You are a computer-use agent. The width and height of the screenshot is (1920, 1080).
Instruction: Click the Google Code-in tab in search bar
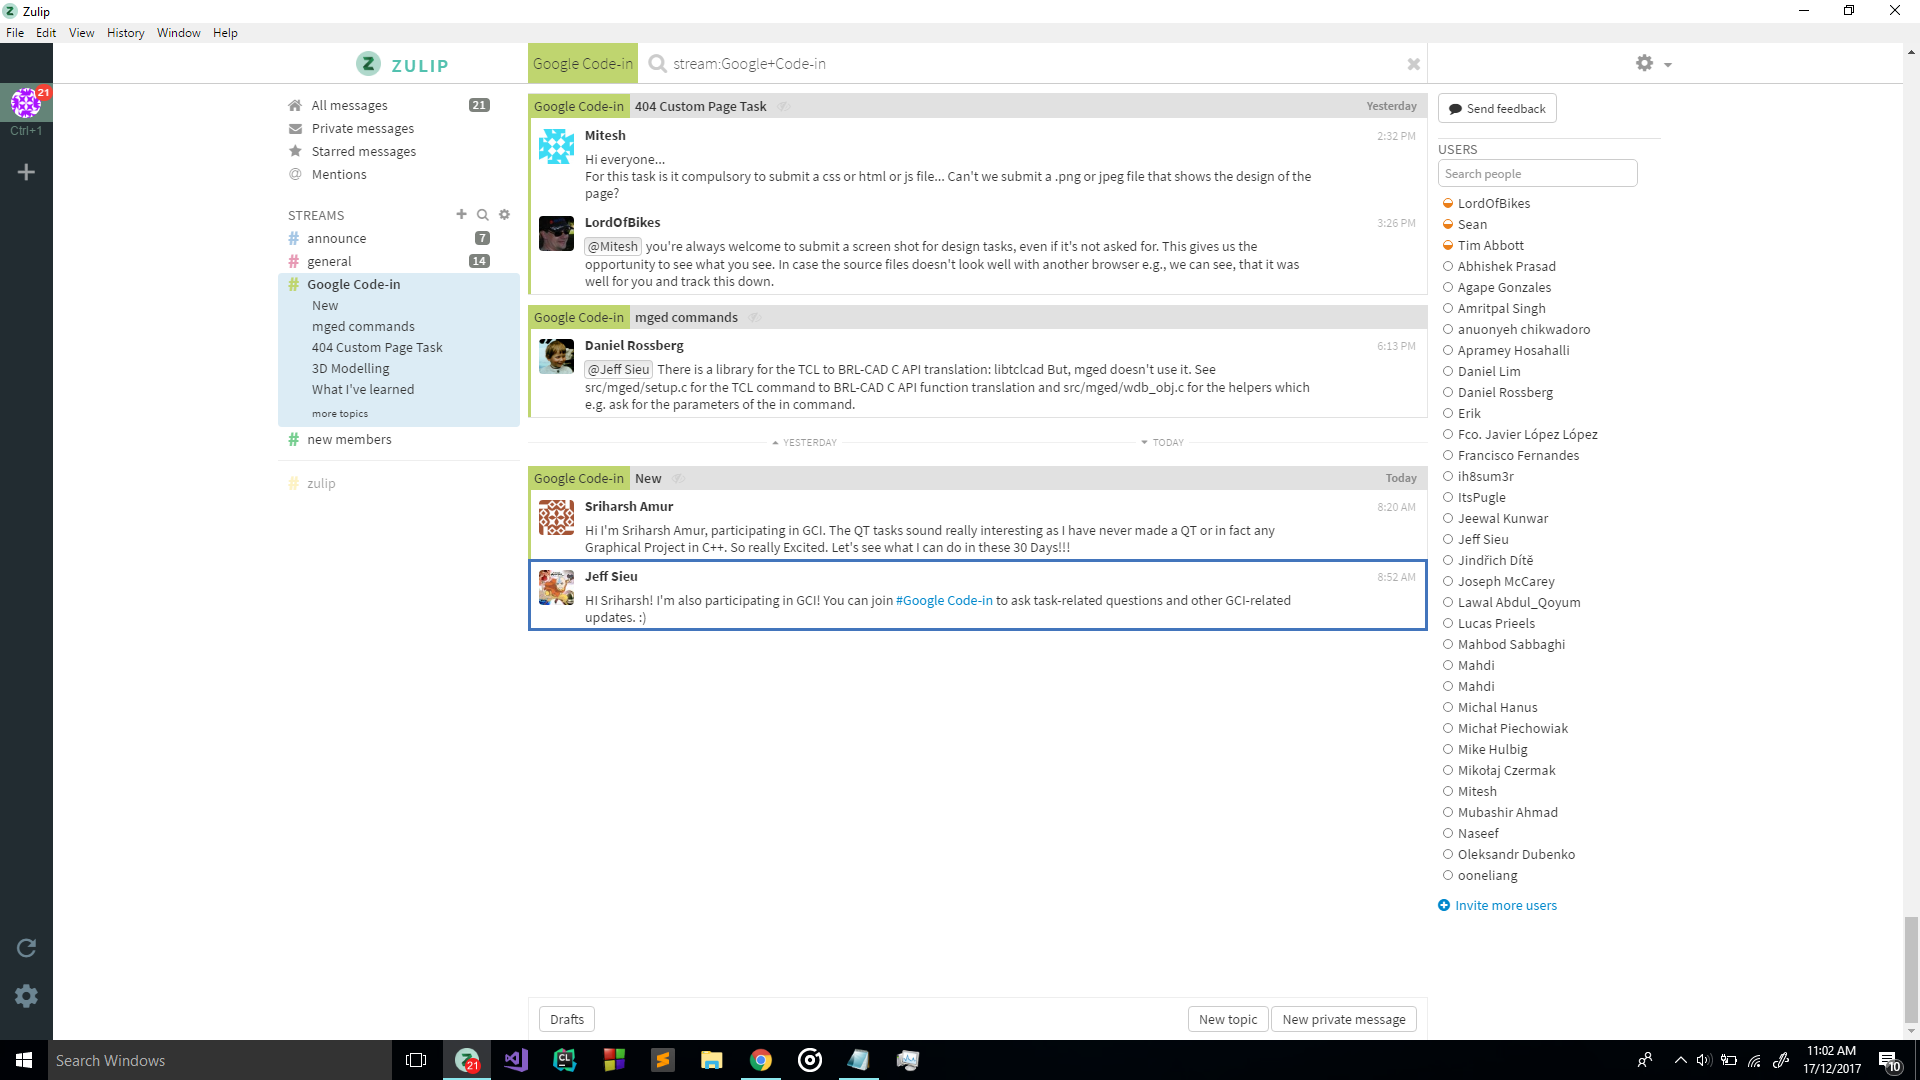click(582, 63)
